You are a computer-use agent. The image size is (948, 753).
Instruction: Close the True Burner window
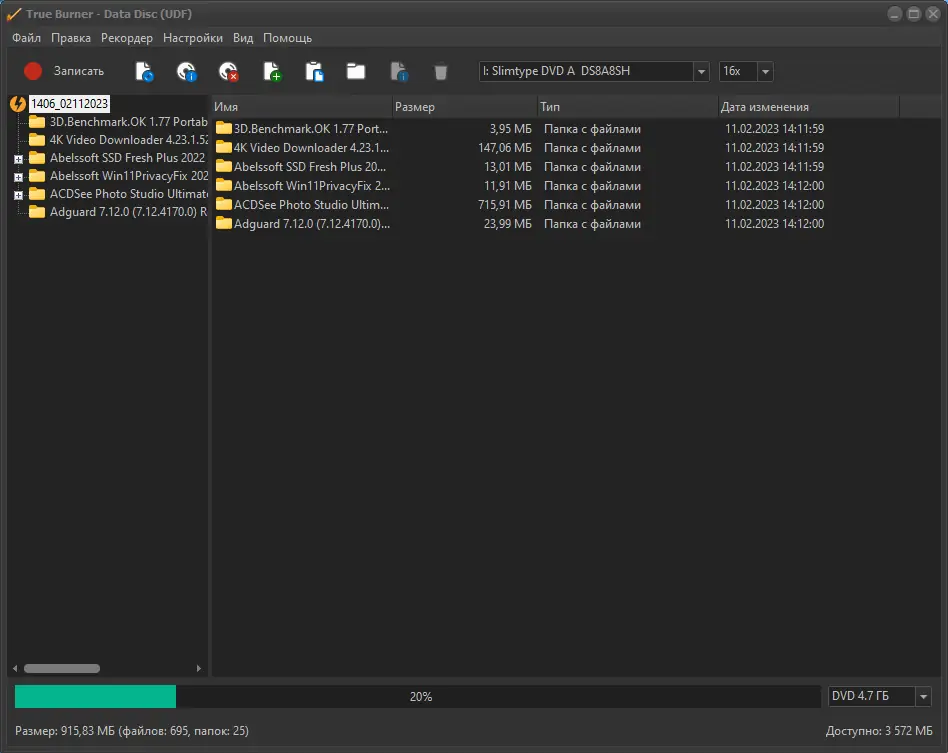pos(933,14)
